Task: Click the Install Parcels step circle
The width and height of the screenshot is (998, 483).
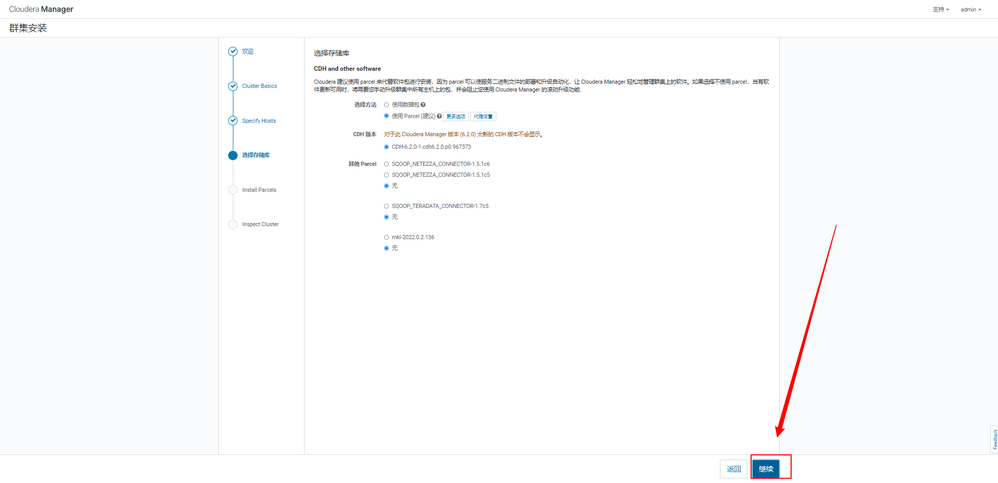Action: point(233,190)
